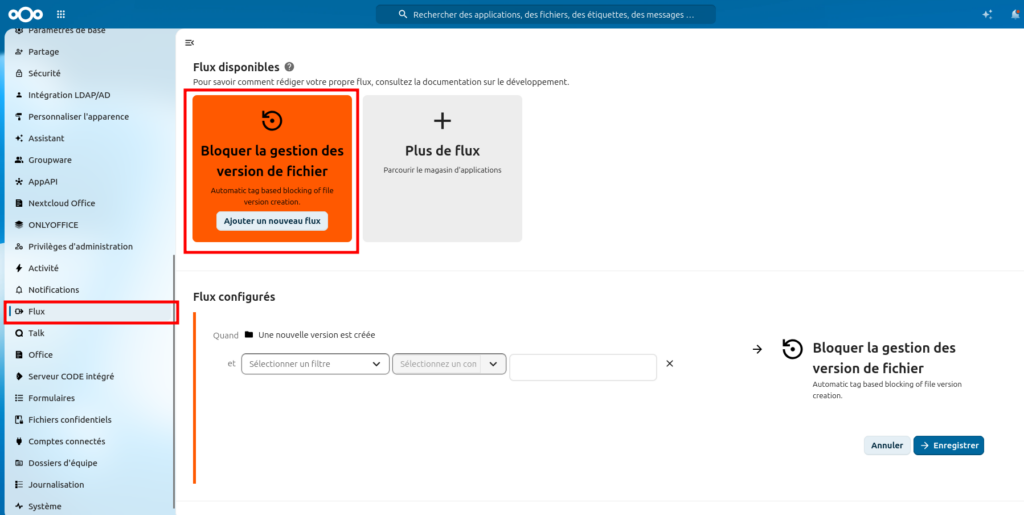
Task: Click the plus icon in Plus de flux
Action: (x=443, y=121)
